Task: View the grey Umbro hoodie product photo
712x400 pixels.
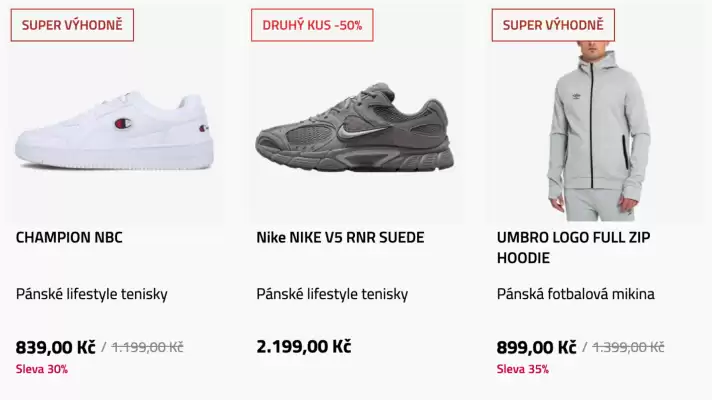Action: (597, 130)
